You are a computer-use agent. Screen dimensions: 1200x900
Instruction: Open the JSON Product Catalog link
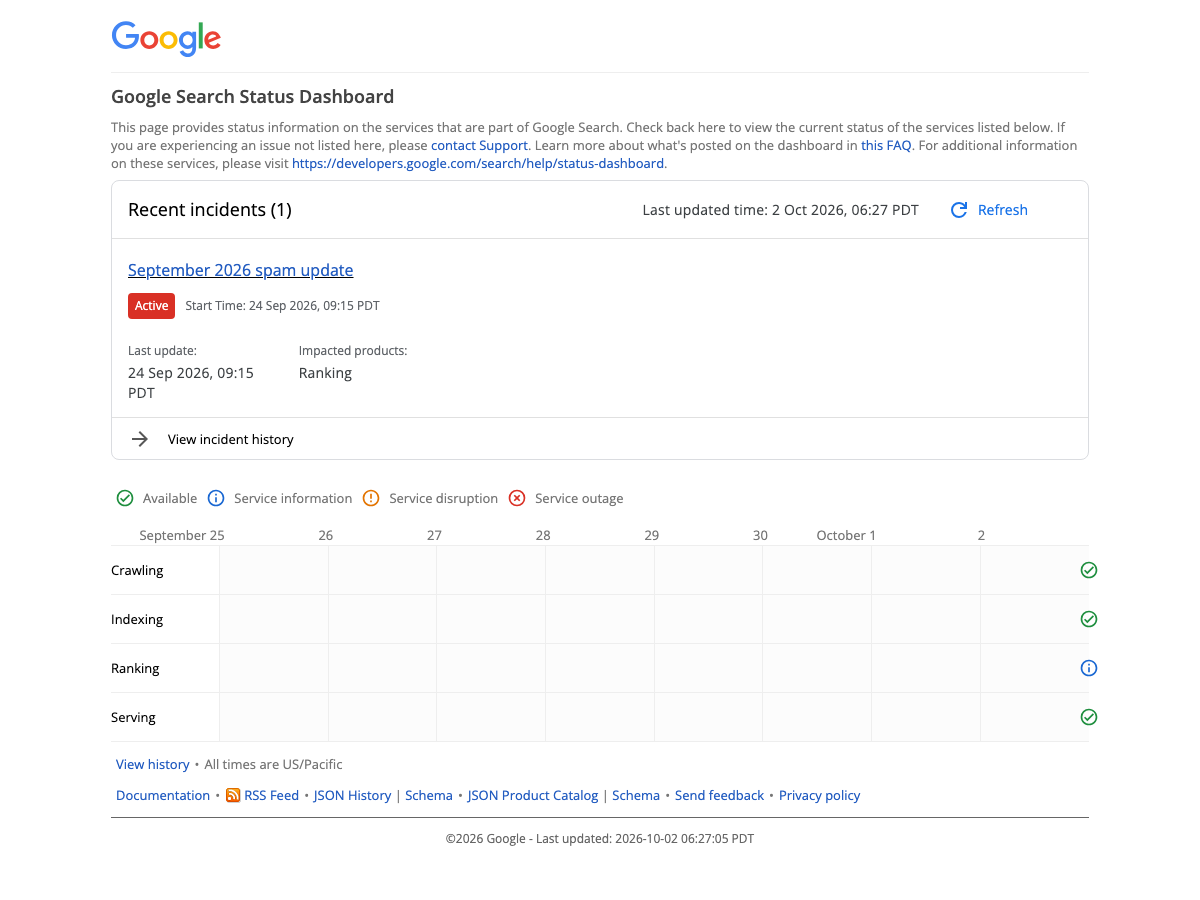[533, 795]
